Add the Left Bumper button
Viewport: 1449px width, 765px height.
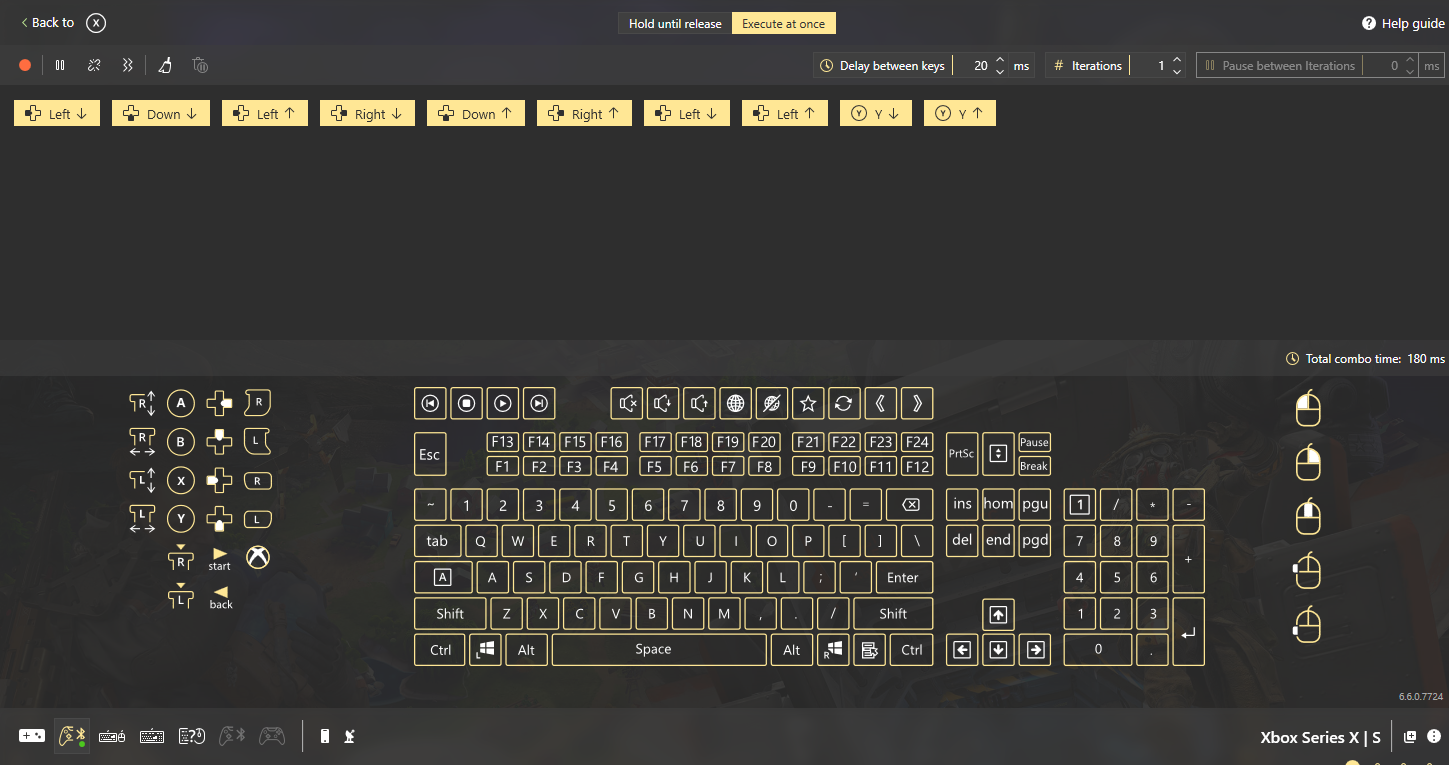click(258, 519)
